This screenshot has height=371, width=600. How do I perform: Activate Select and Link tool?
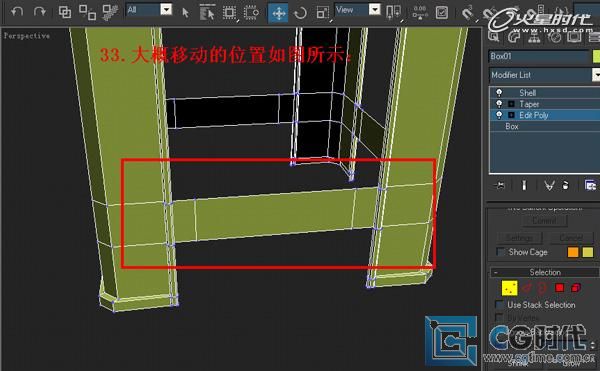64,12
